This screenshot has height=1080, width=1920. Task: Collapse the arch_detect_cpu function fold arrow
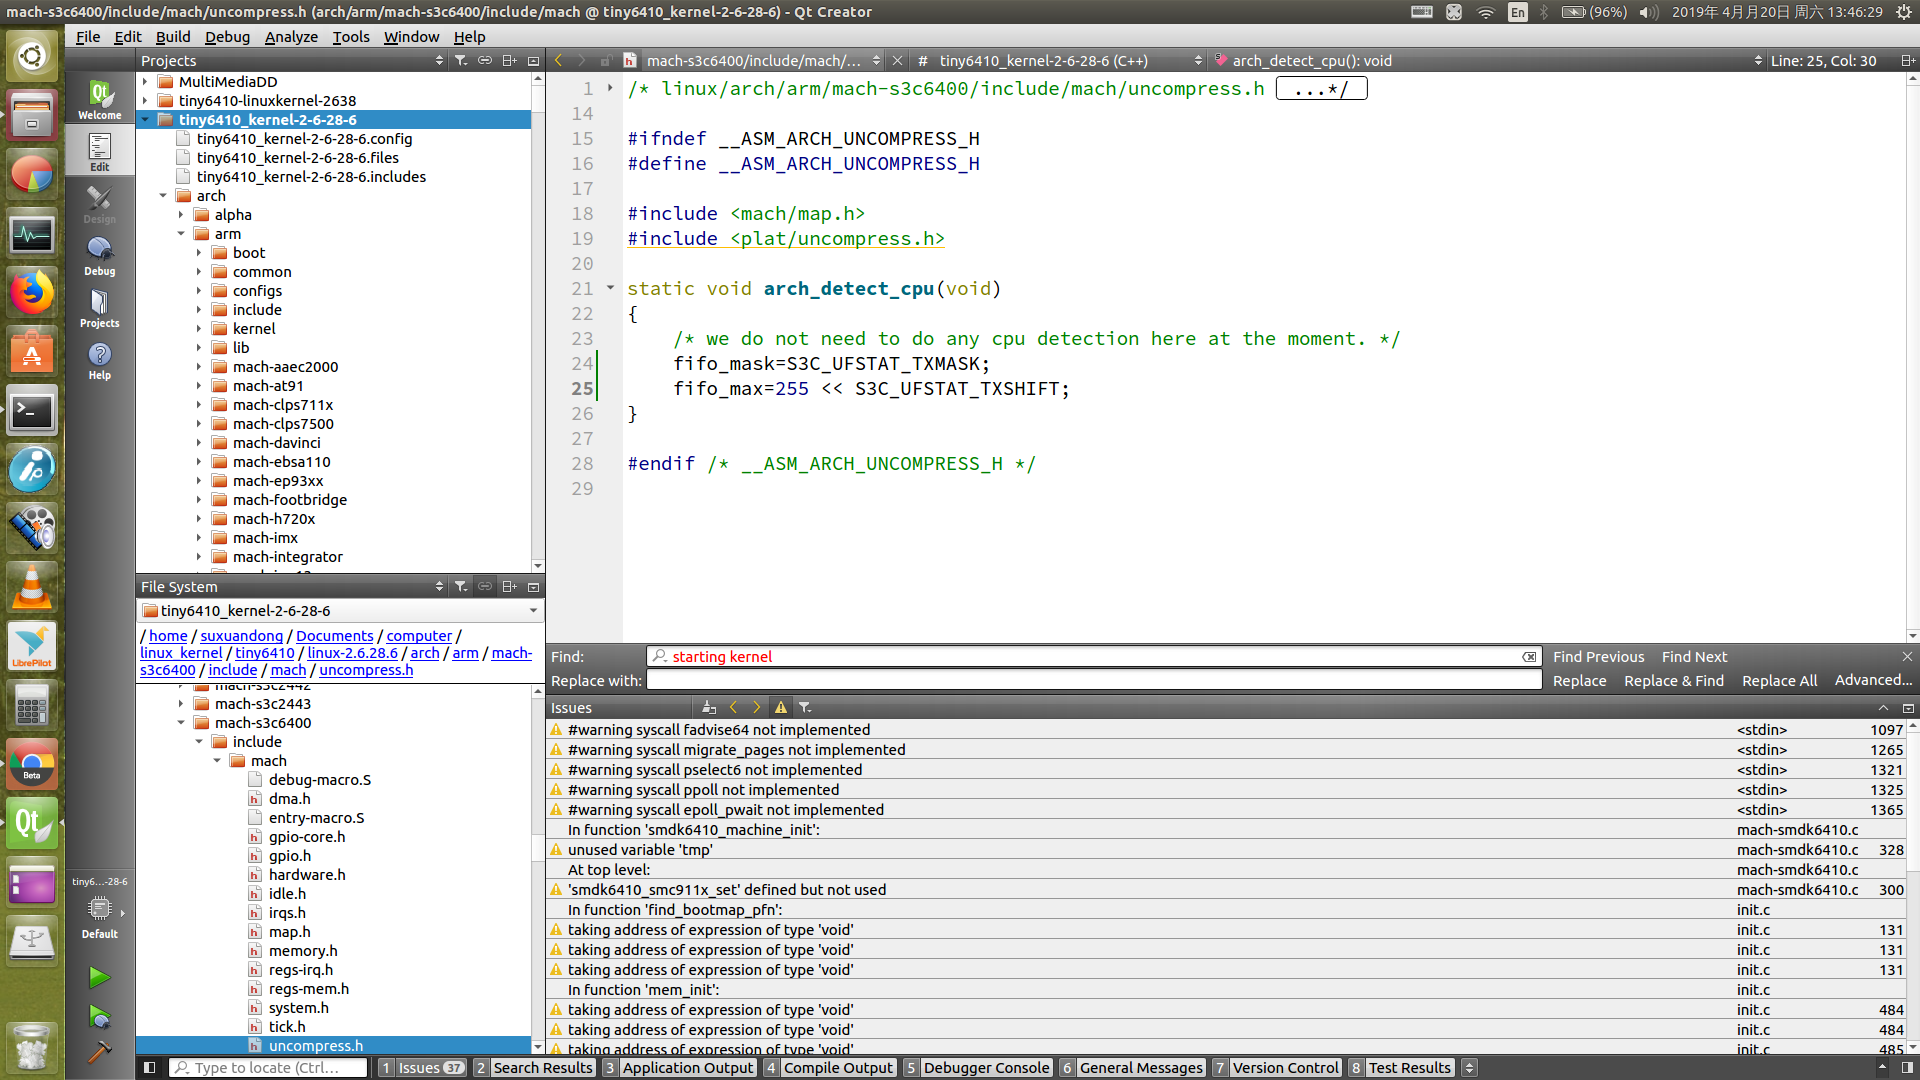tap(610, 288)
